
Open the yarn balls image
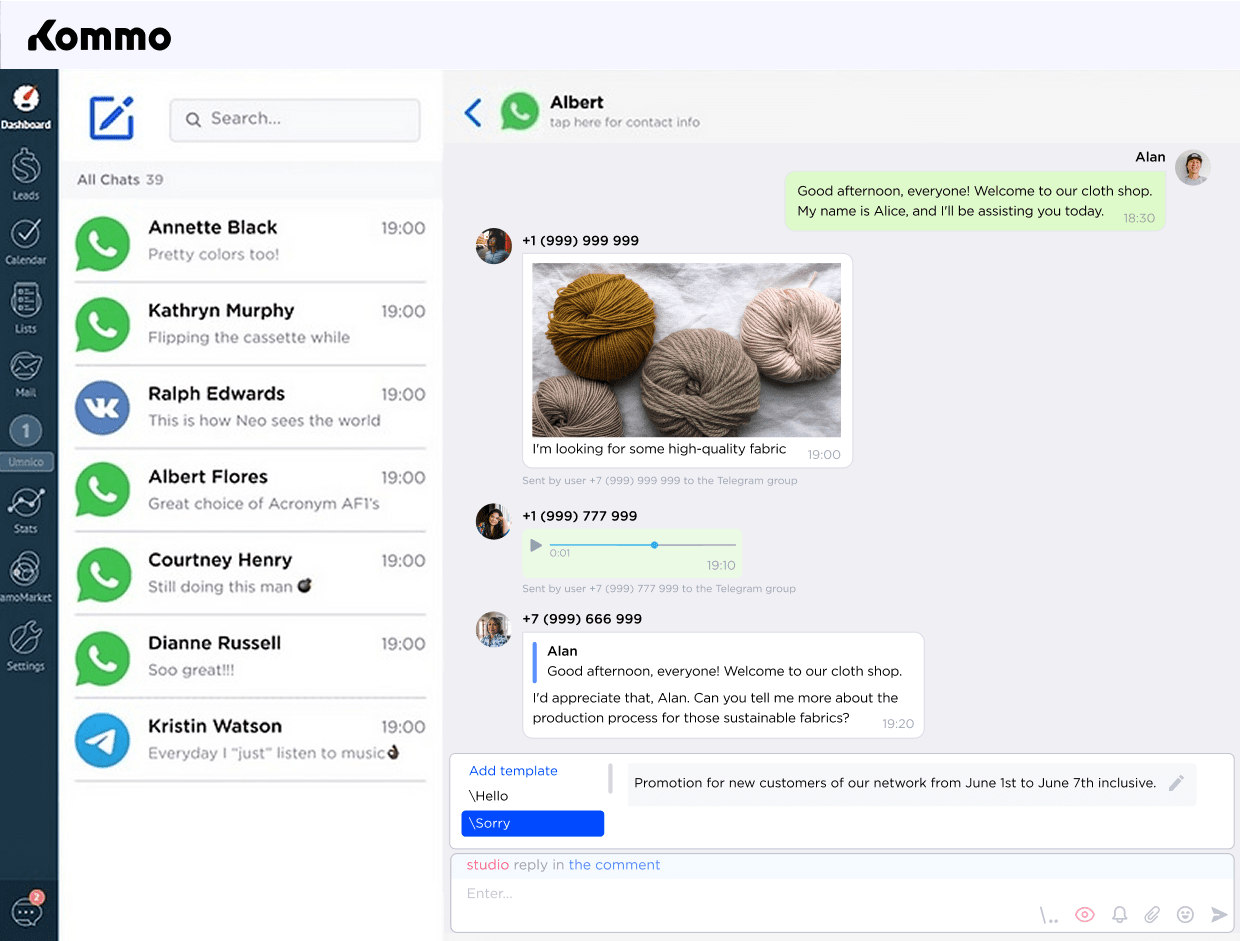coord(686,350)
